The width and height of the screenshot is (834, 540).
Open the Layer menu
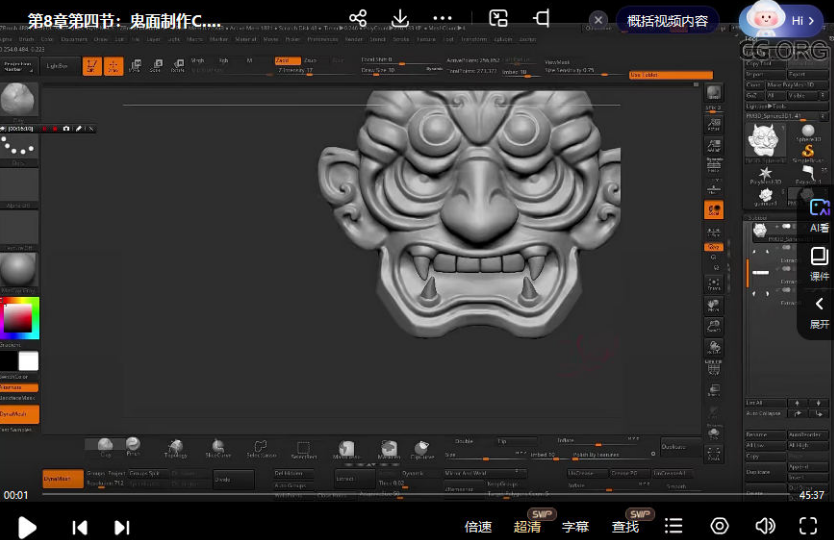pyautogui.click(x=153, y=39)
